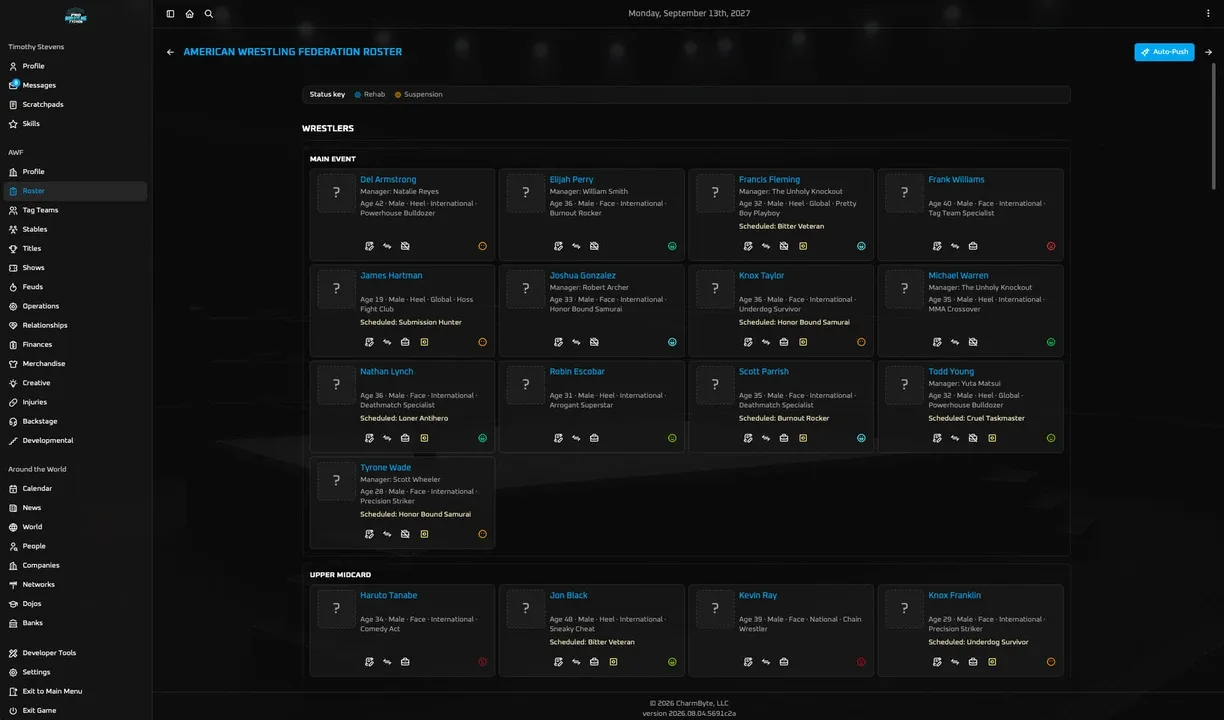Click yellow scheduled gimmick icon on Nathan Lynch
The image size is (1224, 720).
pyautogui.click(x=424, y=438)
